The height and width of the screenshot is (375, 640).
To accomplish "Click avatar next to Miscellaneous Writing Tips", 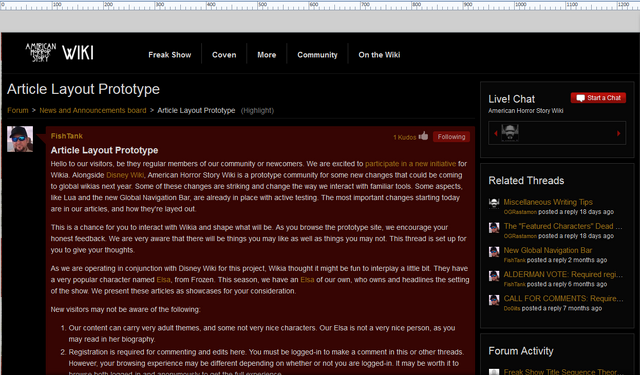I will pos(494,203).
